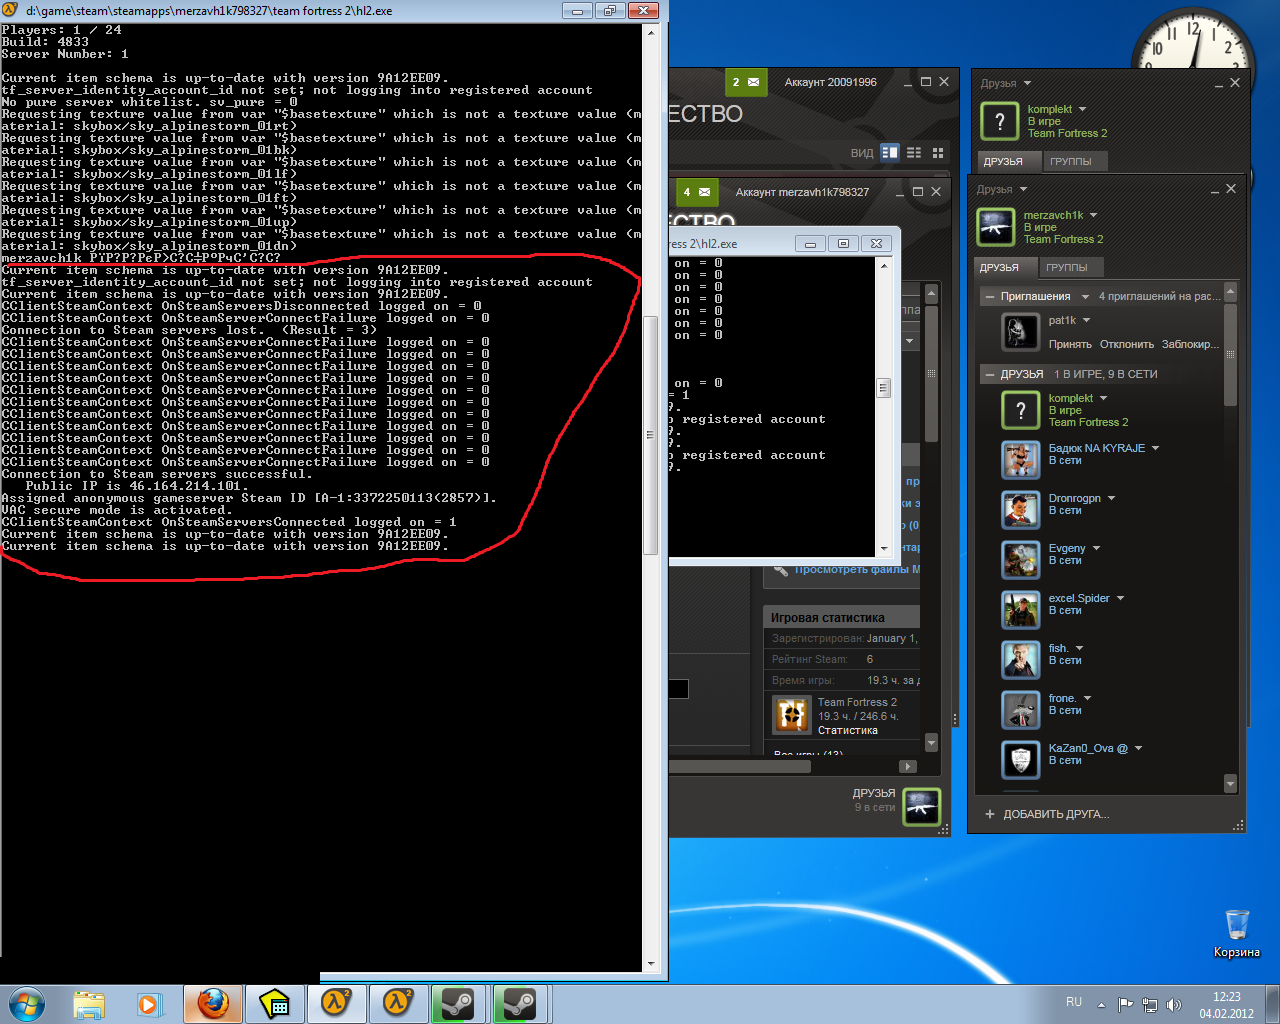Click right arrow of Steam page horizontal scrollbar
Screen dimensions: 1280x1024
(908, 767)
